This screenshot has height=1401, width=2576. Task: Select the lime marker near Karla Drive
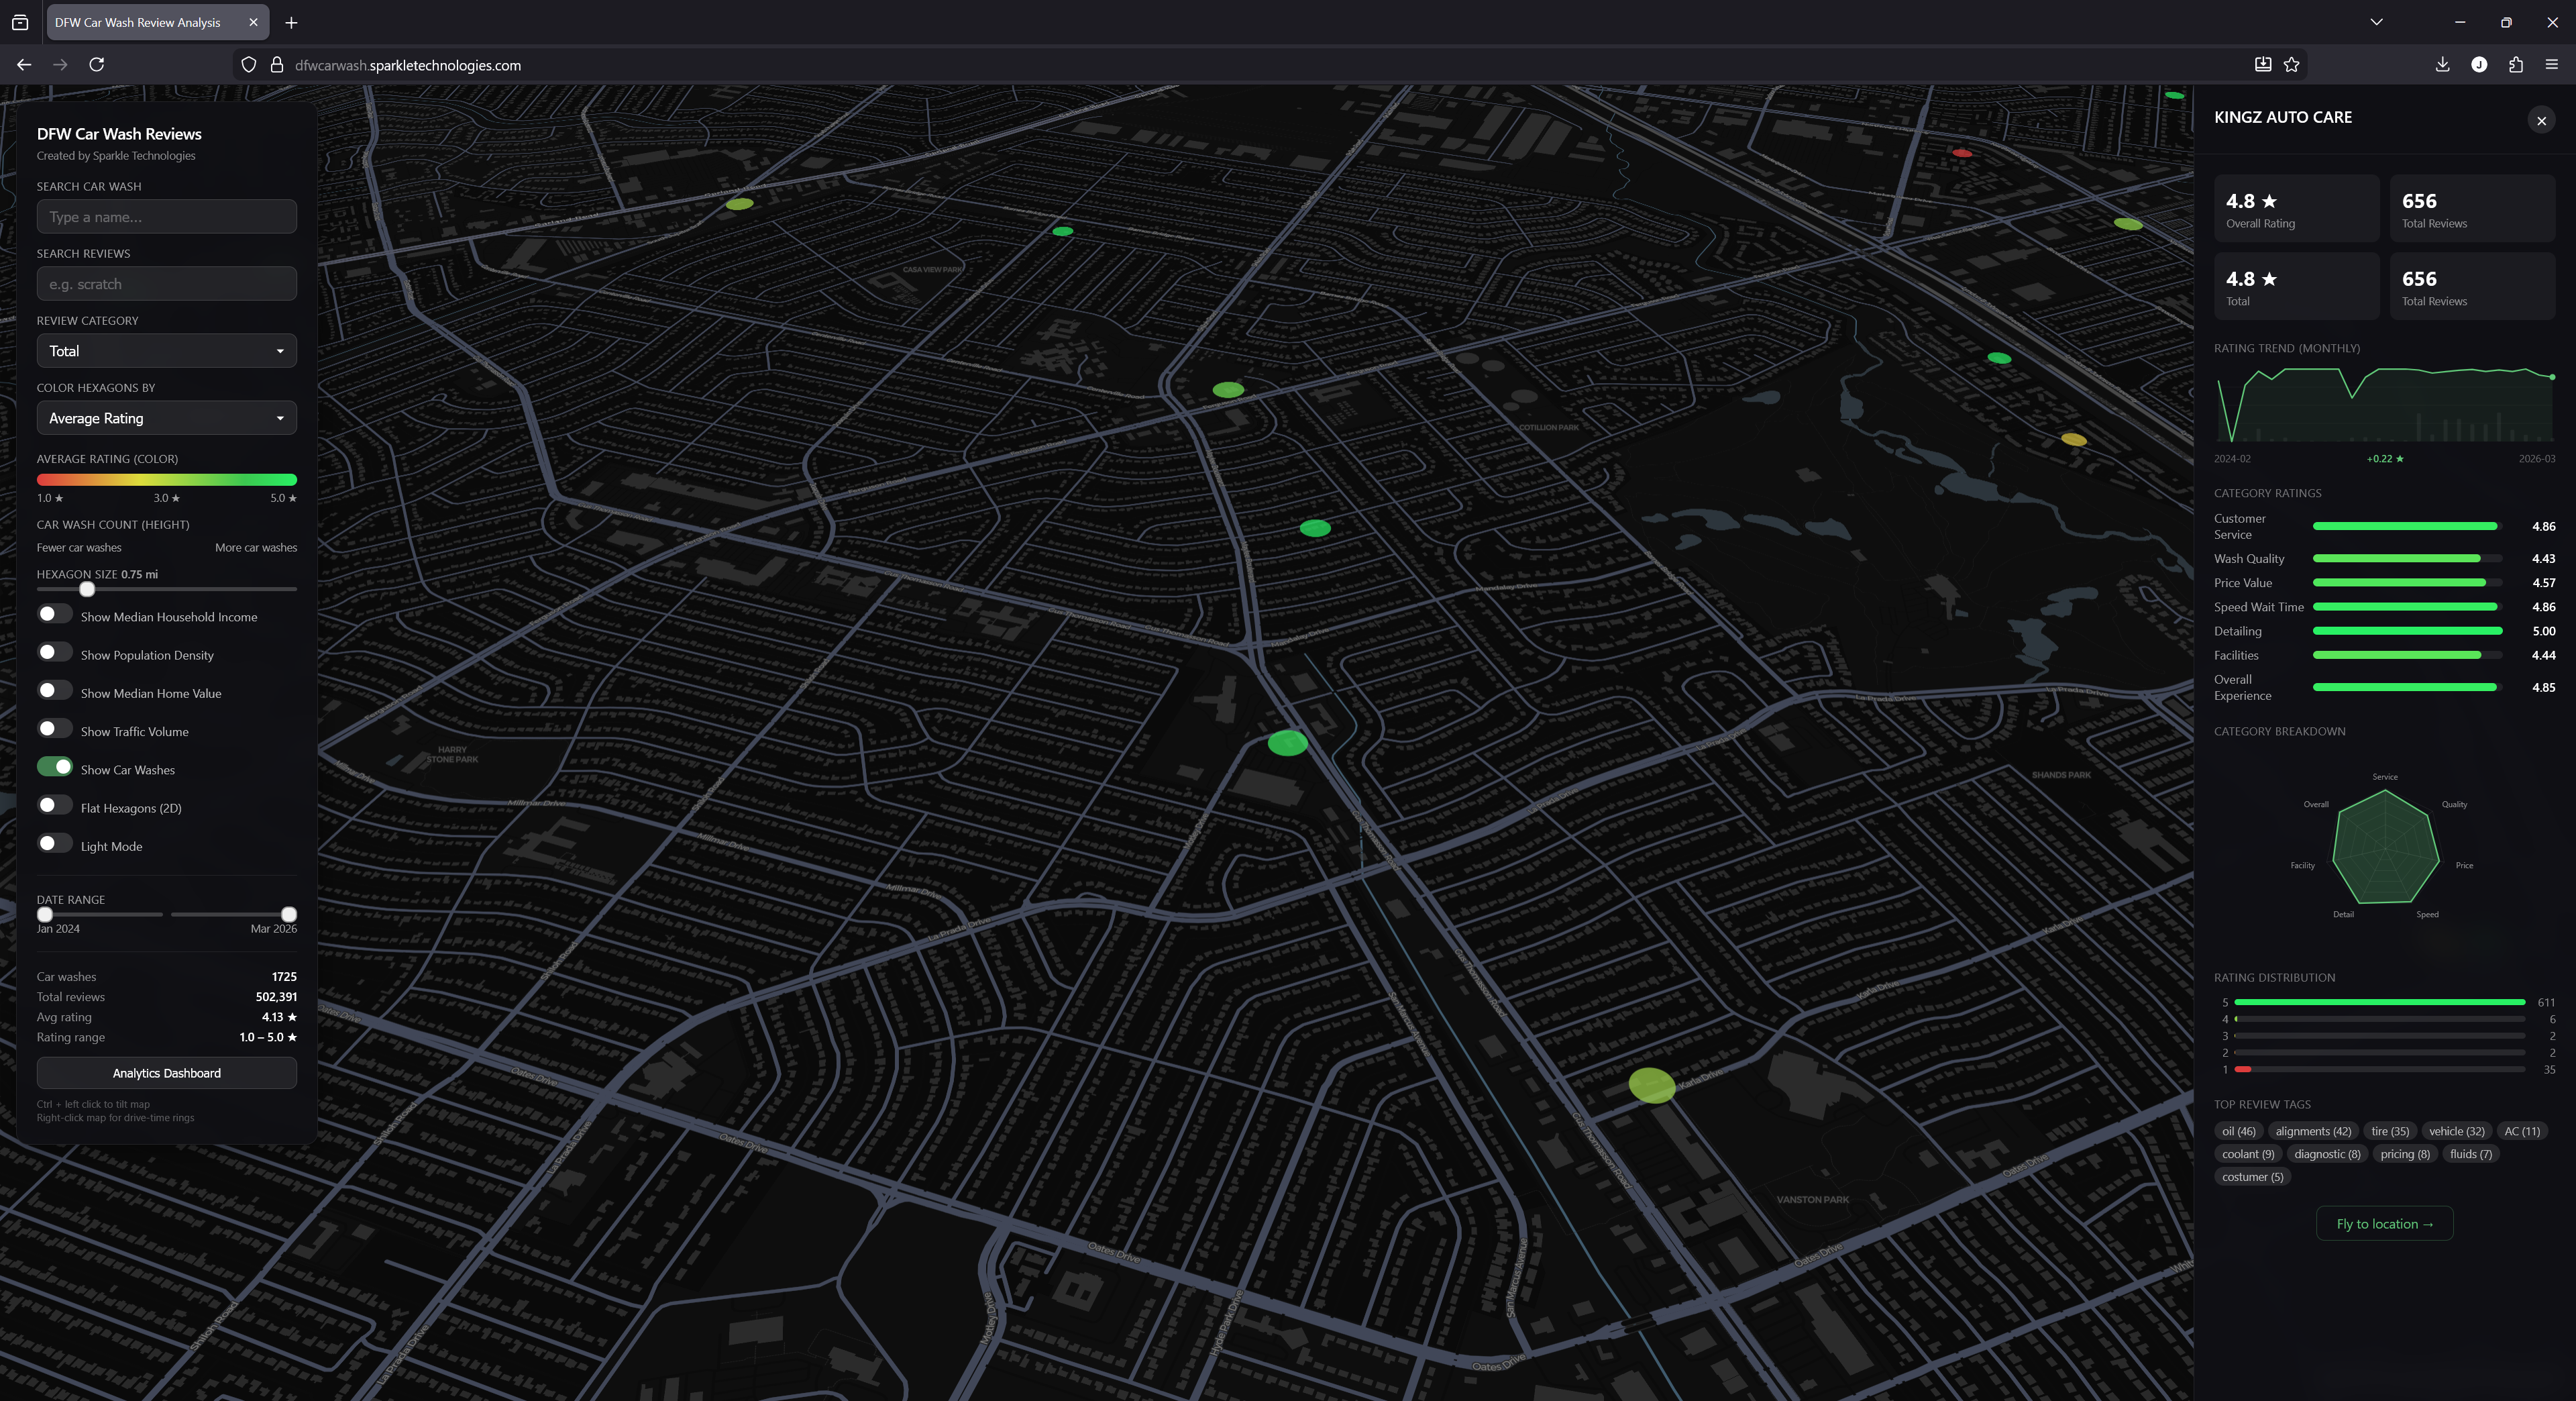point(1652,1085)
